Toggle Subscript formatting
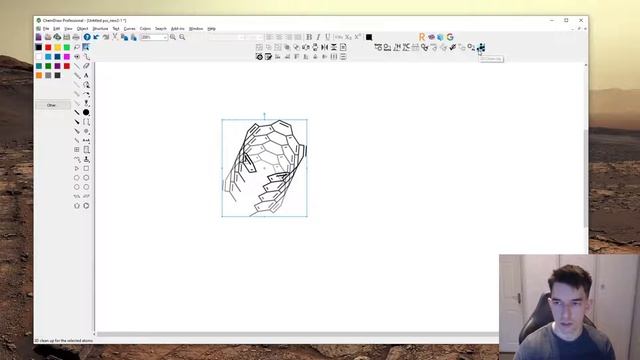 [348, 37]
